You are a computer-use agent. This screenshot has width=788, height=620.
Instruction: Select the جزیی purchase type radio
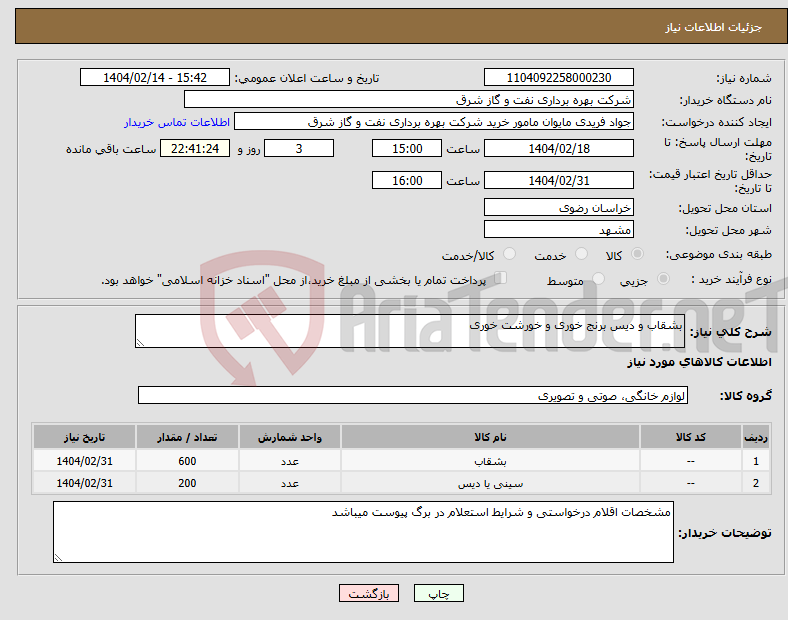click(663, 278)
